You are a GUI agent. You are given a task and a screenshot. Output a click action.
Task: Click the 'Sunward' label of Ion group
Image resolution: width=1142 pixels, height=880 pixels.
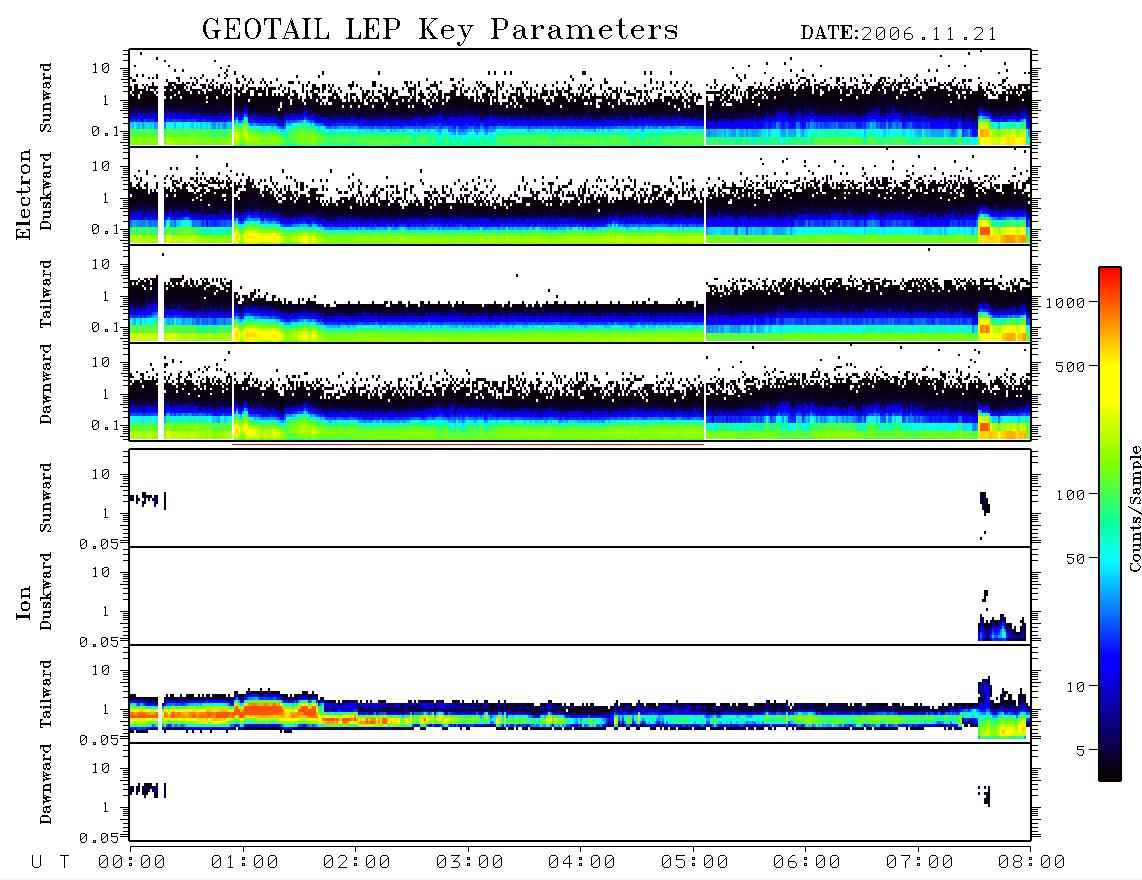pos(46,498)
